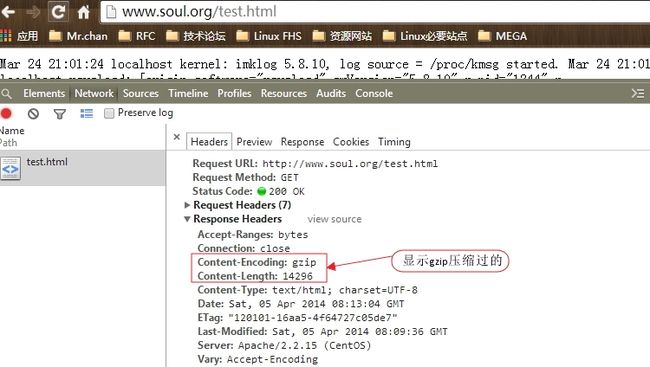Click the Content-Type text/html header

(x=307, y=290)
